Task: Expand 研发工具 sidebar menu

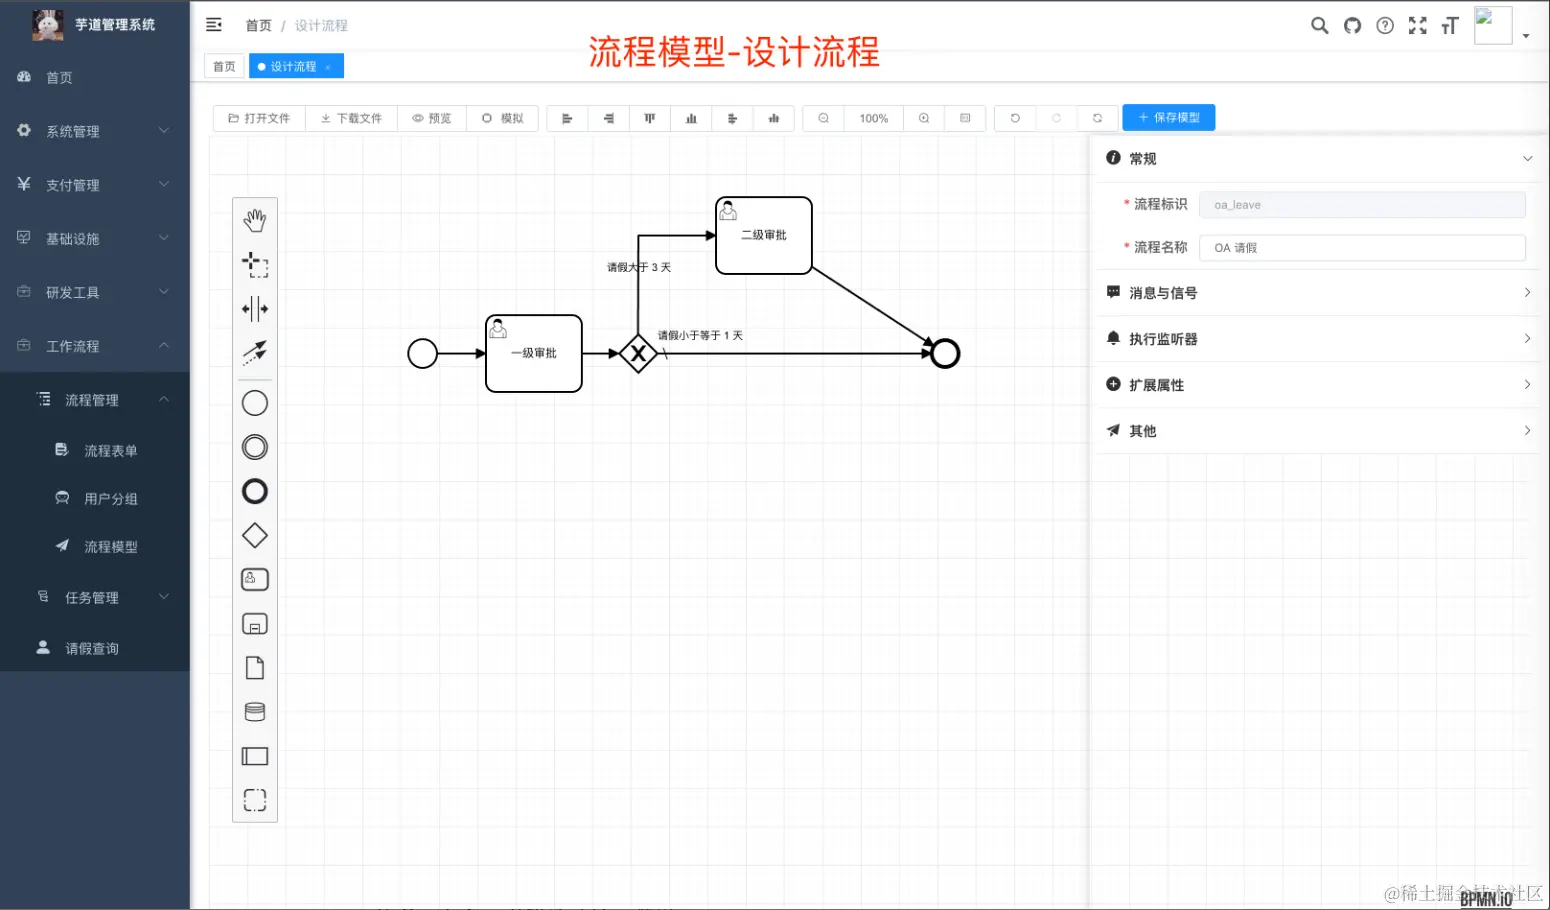Action: [95, 292]
